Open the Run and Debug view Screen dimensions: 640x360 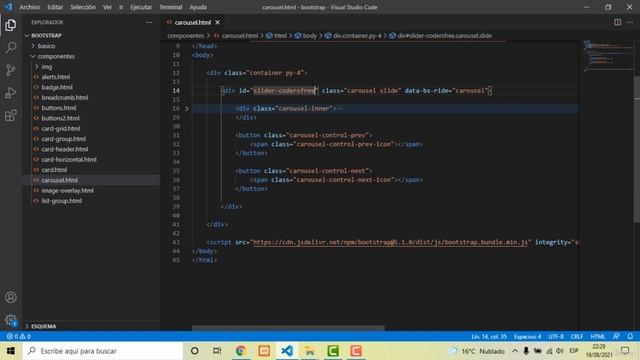tap(11, 93)
